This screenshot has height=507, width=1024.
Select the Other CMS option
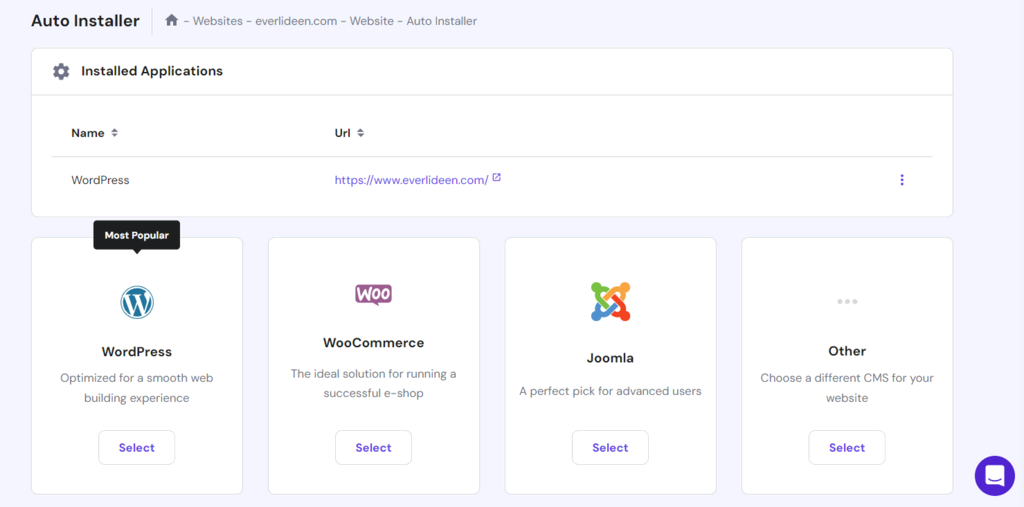click(847, 448)
